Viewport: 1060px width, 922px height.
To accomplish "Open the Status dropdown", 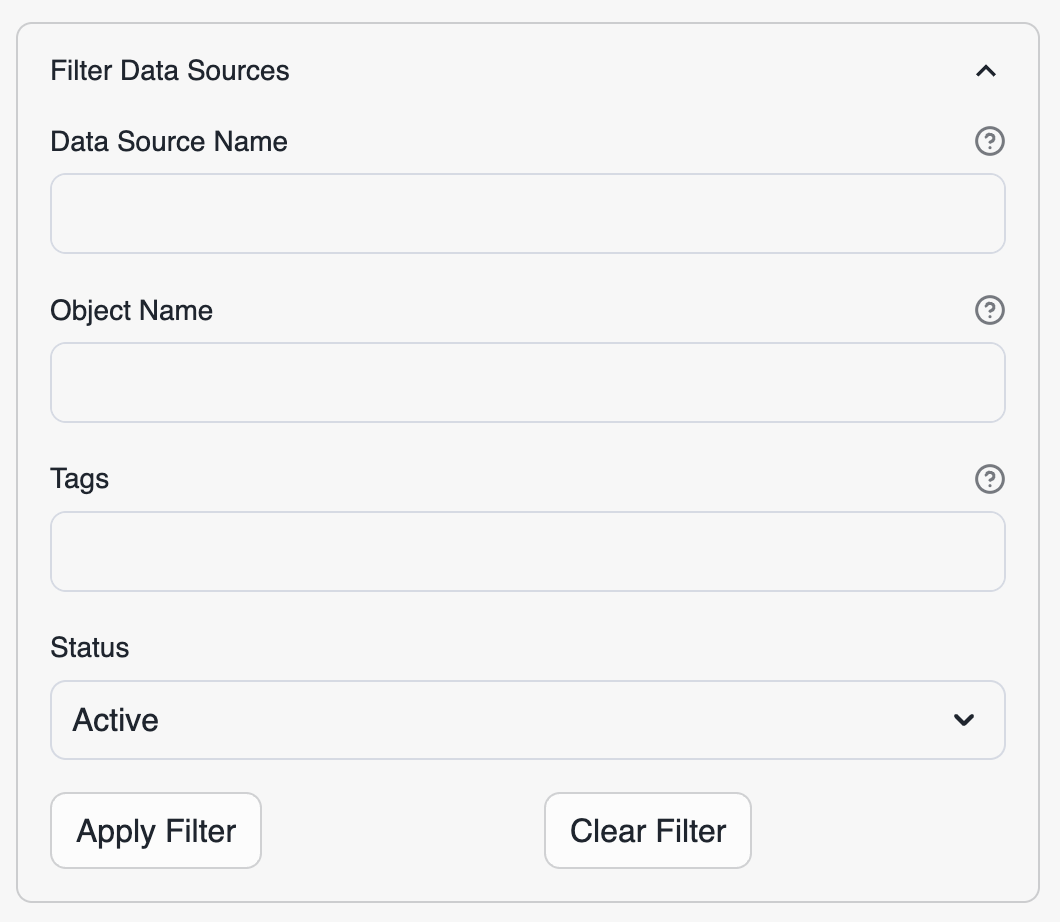I will (x=527, y=720).
